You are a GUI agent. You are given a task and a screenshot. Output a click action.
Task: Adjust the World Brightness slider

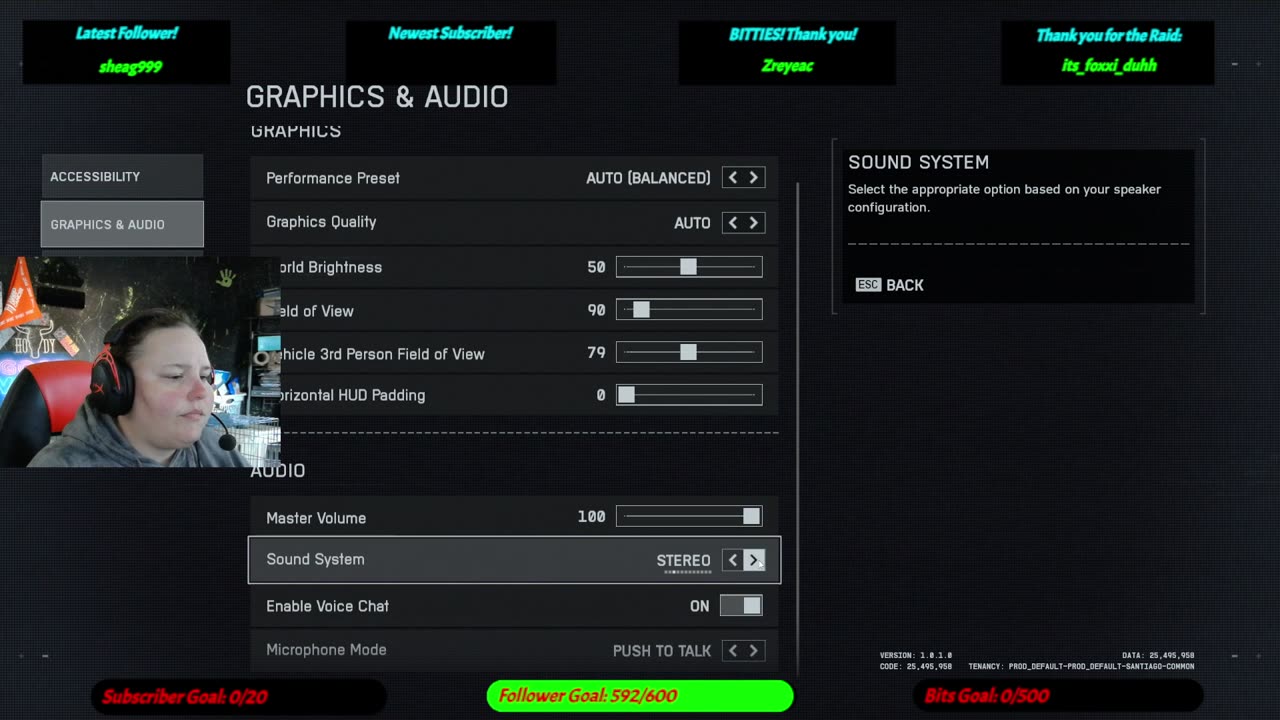click(689, 267)
